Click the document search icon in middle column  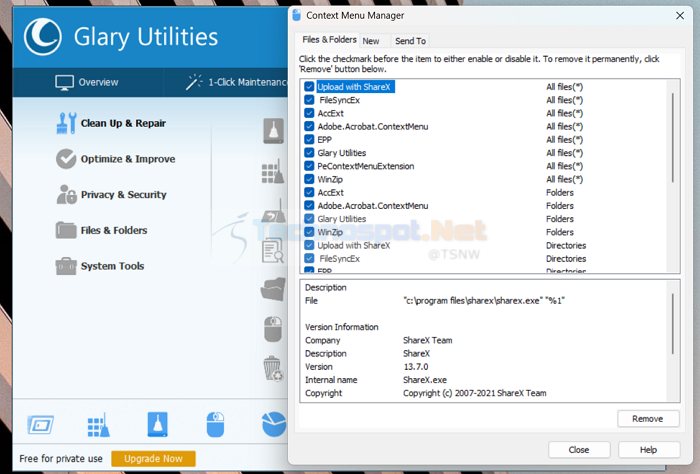(x=272, y=250)
